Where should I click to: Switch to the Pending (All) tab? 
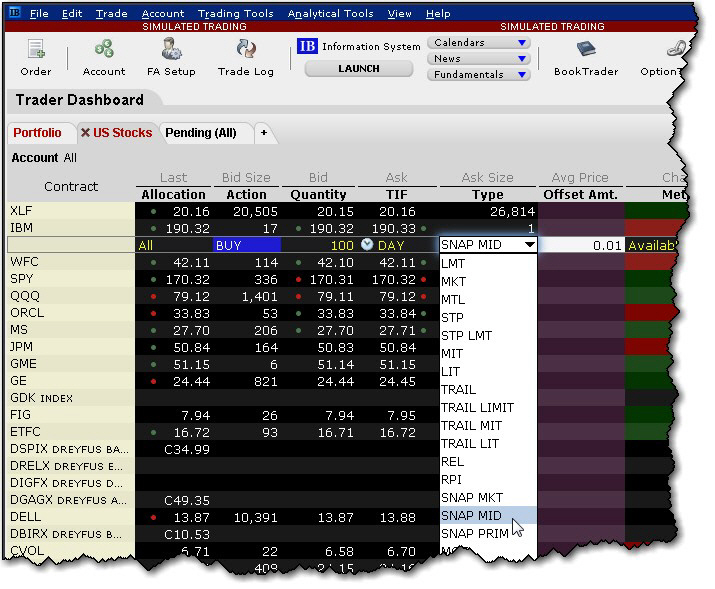pyautogui.click(x=201, y=133)
